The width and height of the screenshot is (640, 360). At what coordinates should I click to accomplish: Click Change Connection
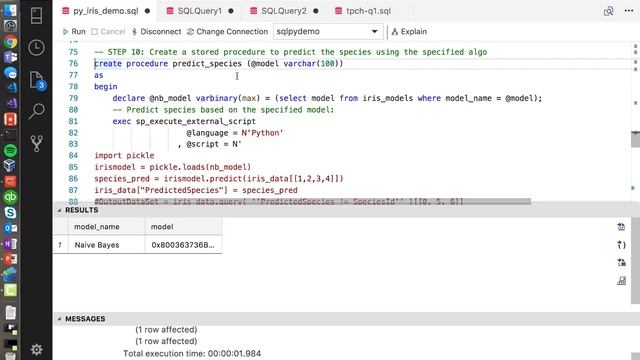[227, 31]
